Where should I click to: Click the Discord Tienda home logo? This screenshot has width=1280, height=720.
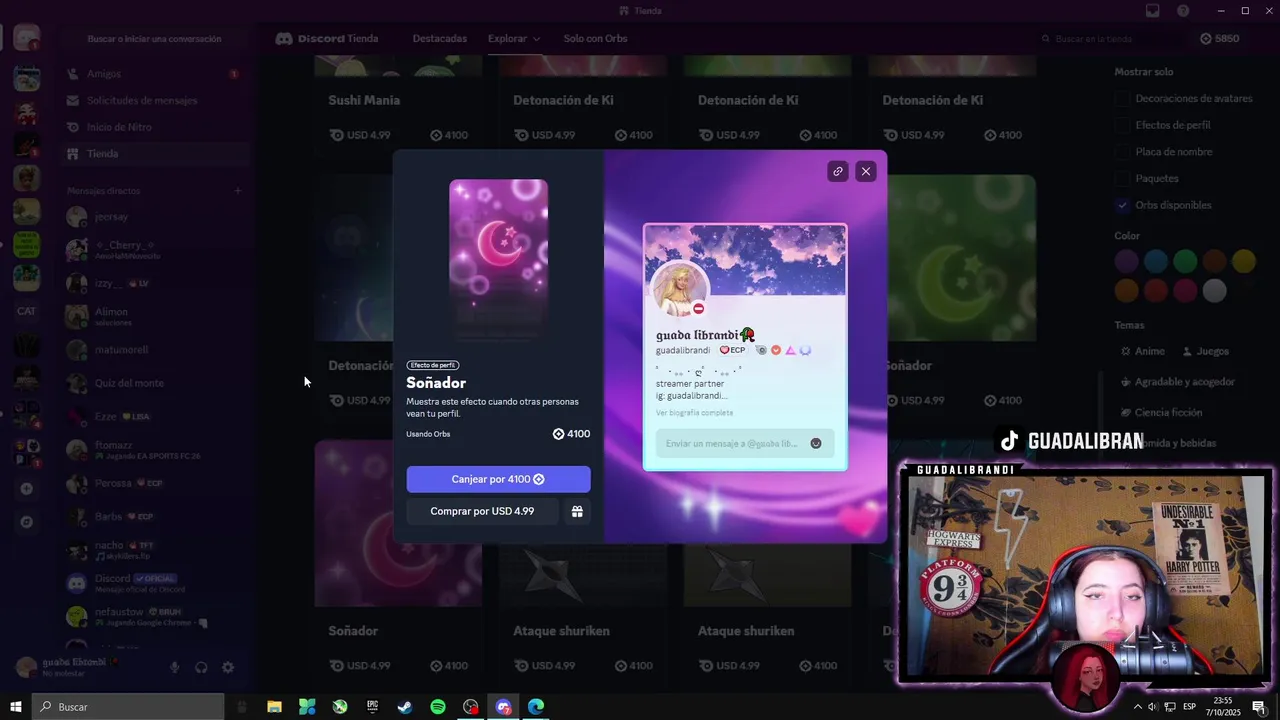click(327, 38)
